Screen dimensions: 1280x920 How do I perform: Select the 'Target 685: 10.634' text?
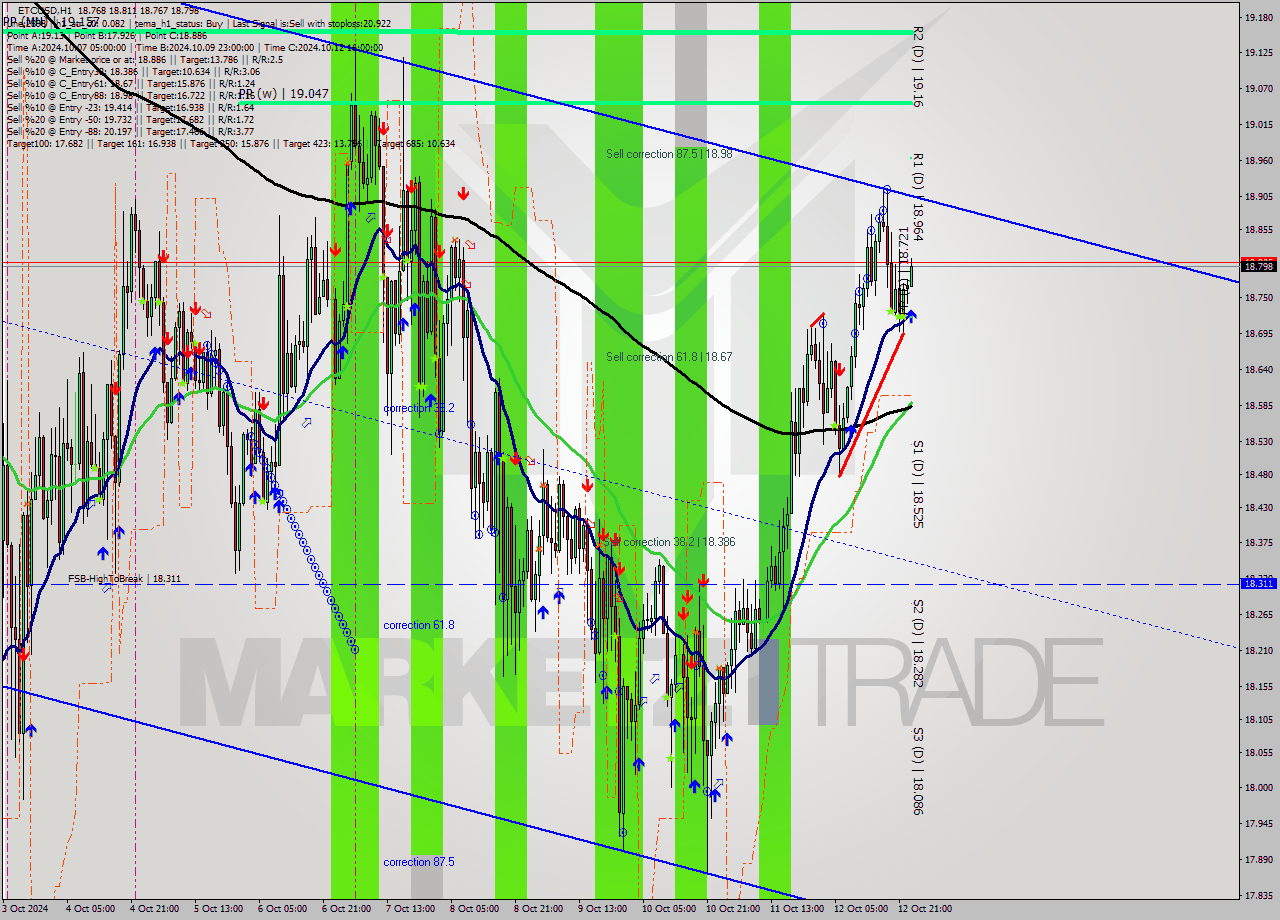(x=415, y=143)
